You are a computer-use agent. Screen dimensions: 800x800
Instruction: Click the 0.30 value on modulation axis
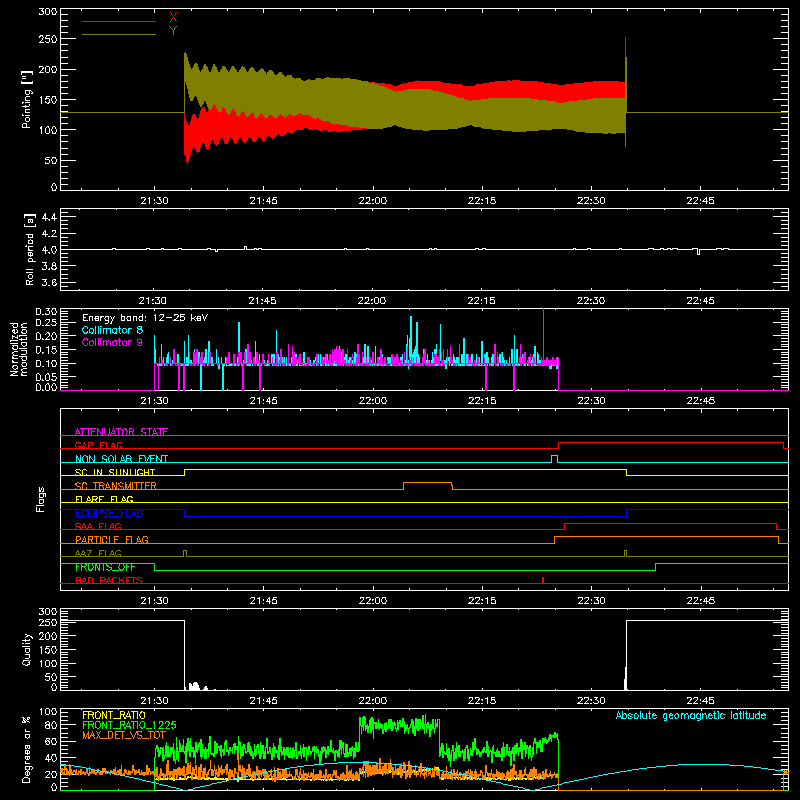(46, 311)
